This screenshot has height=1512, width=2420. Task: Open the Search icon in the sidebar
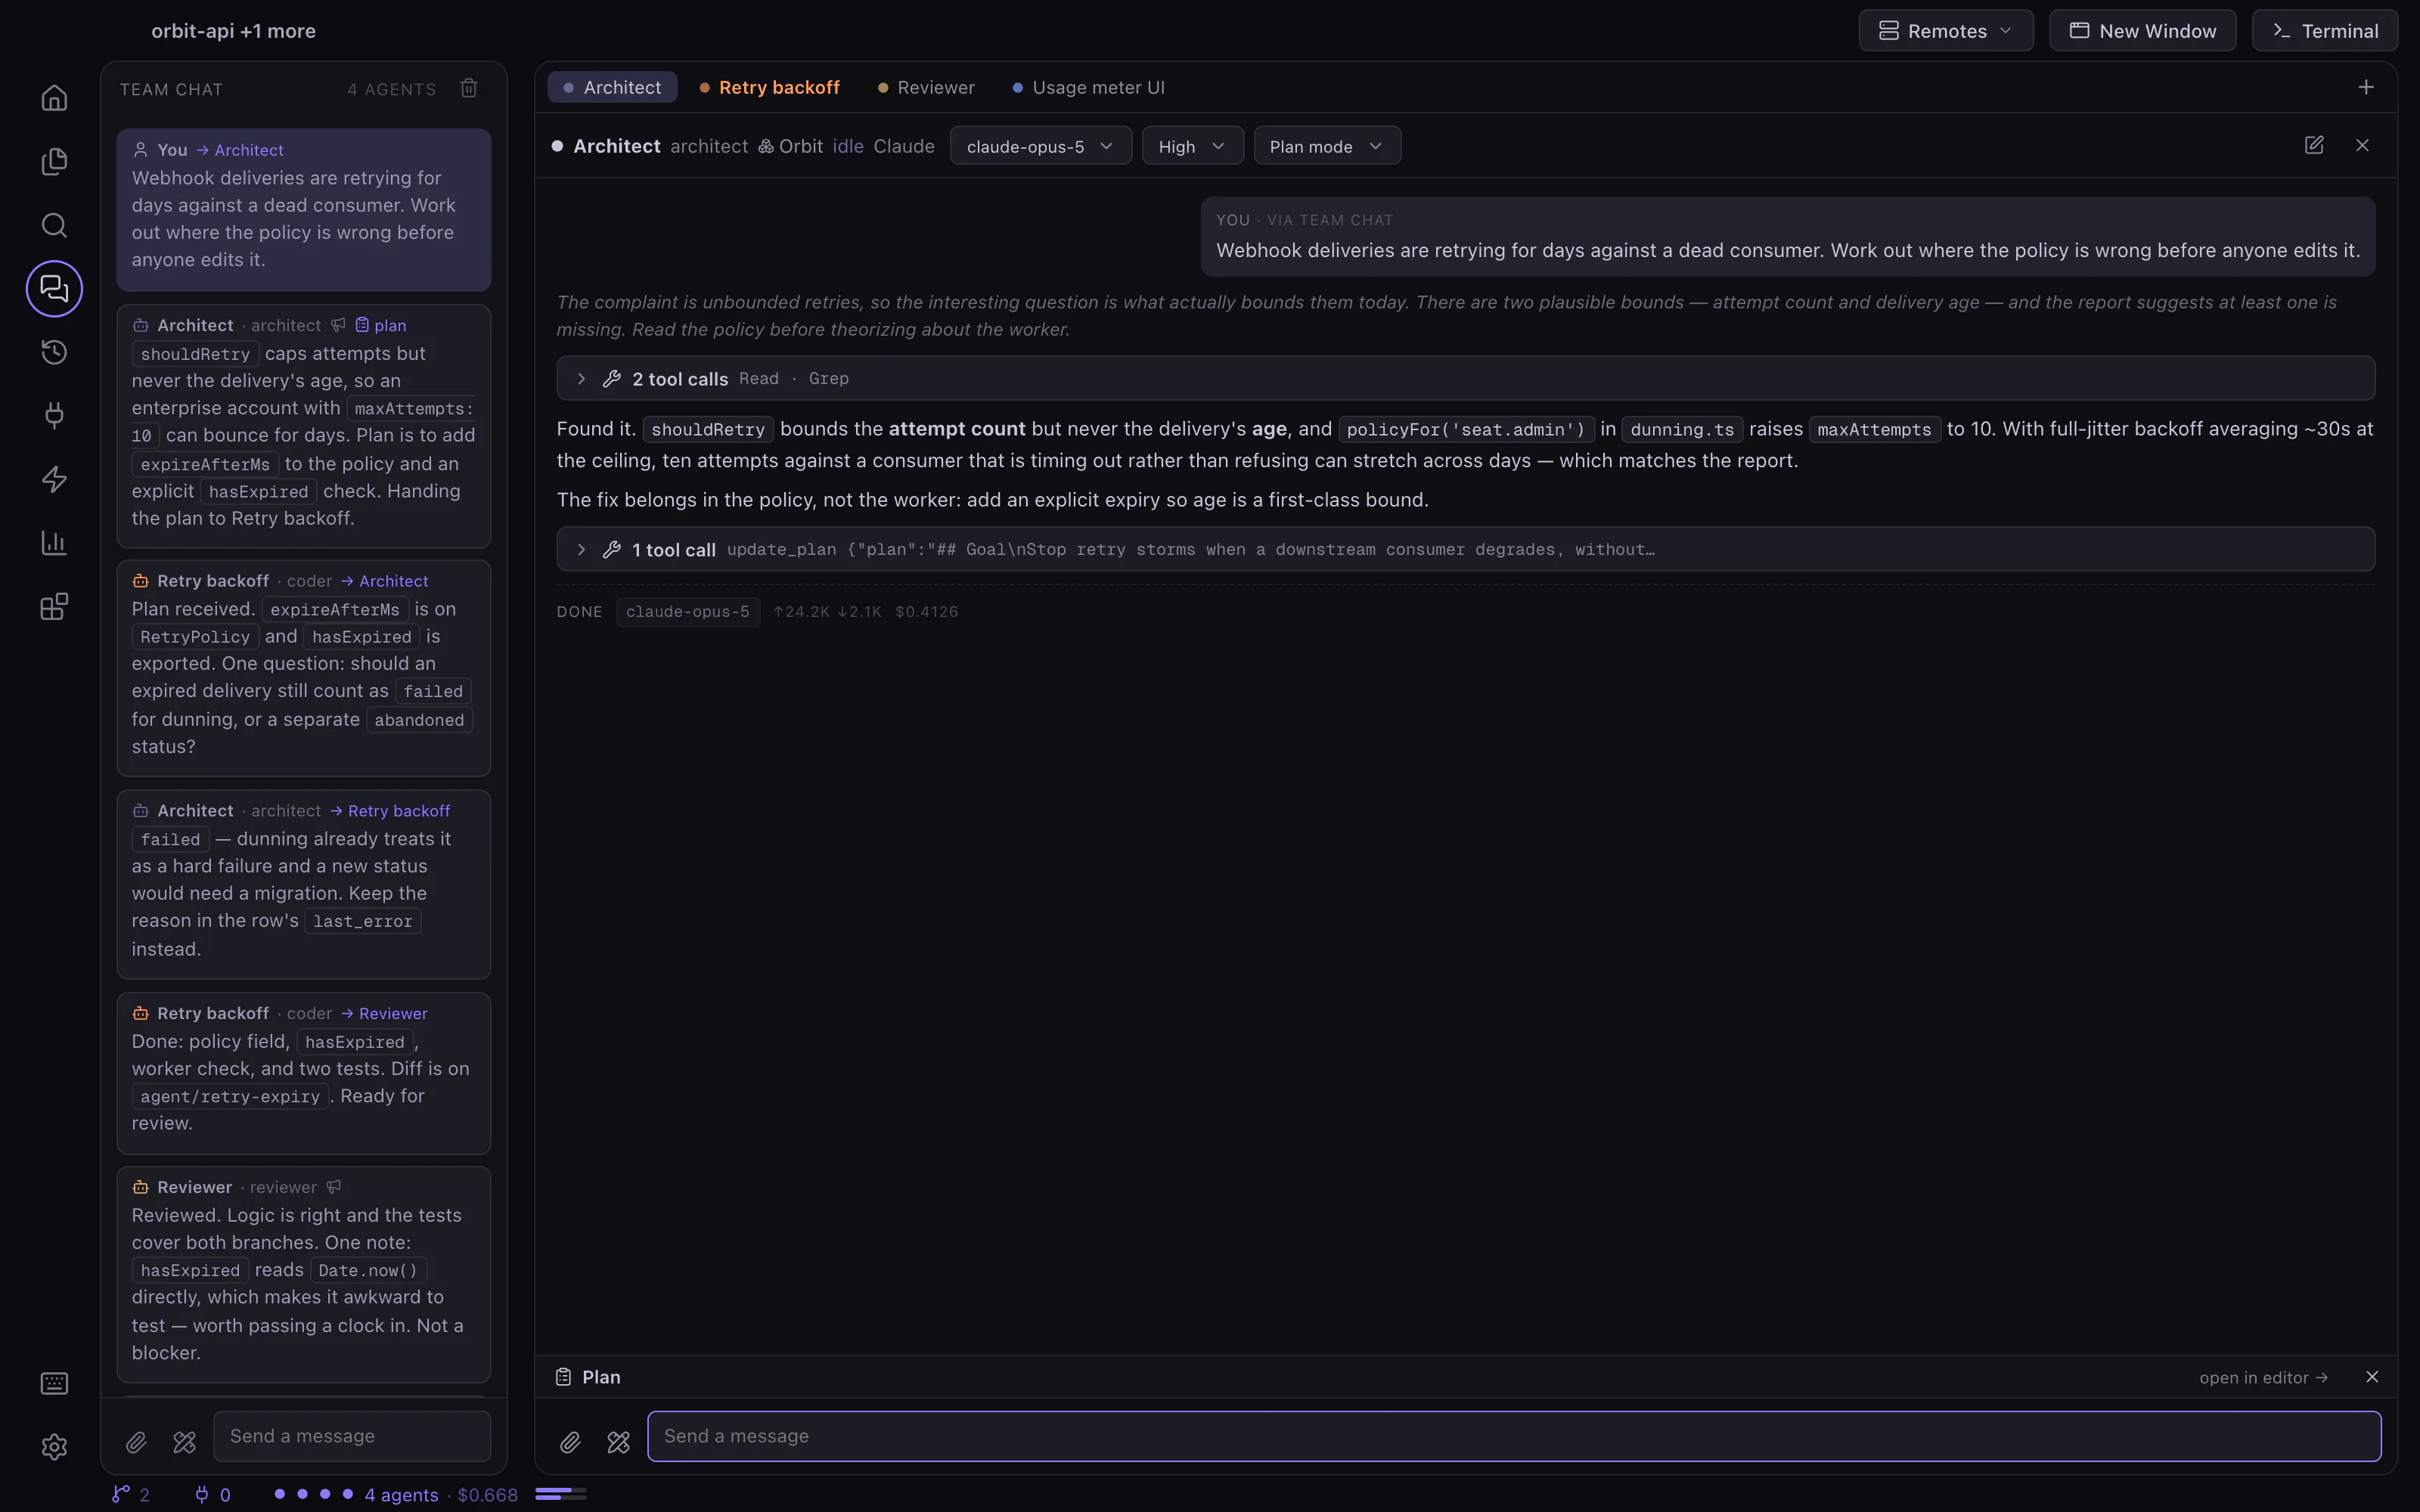pos(54,225)
